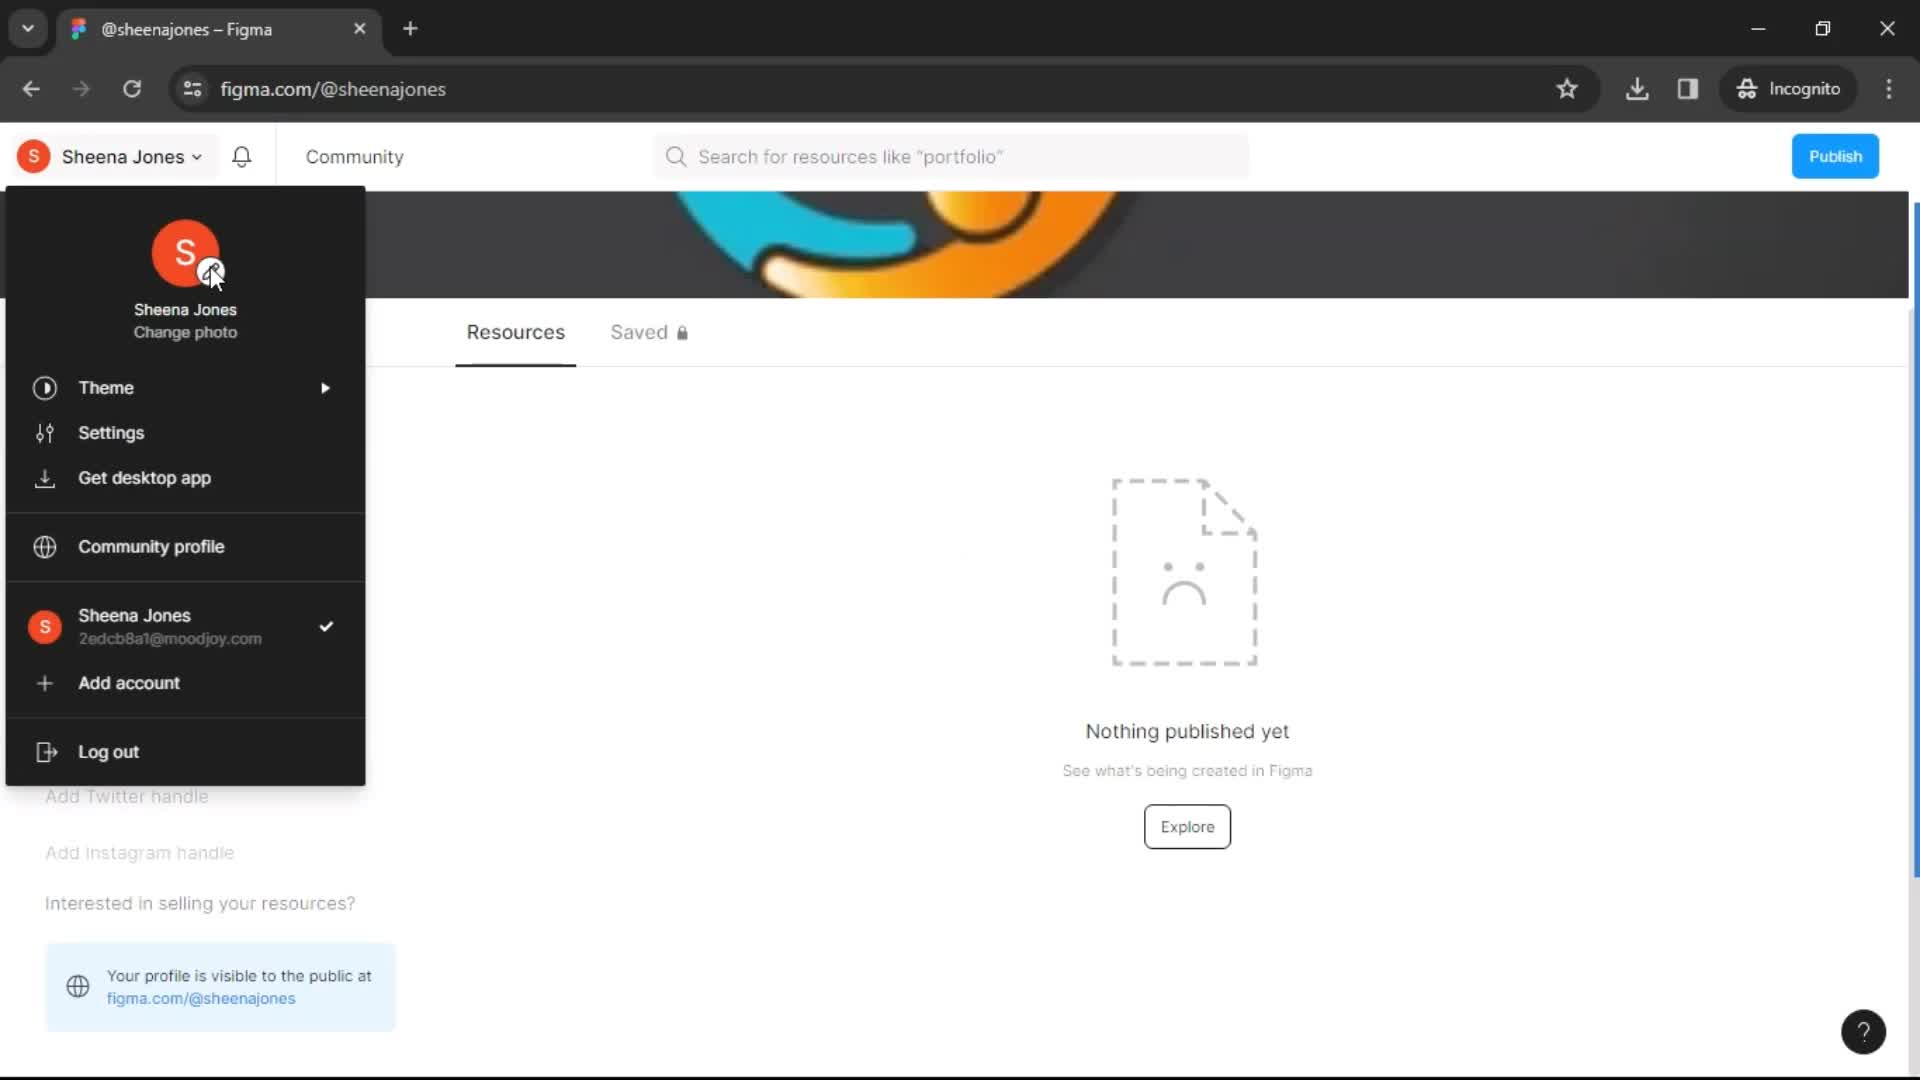Click the figma.com/@sheenajones profile link
Viewport: 1920px width, 1080px height.
point(200,998)
